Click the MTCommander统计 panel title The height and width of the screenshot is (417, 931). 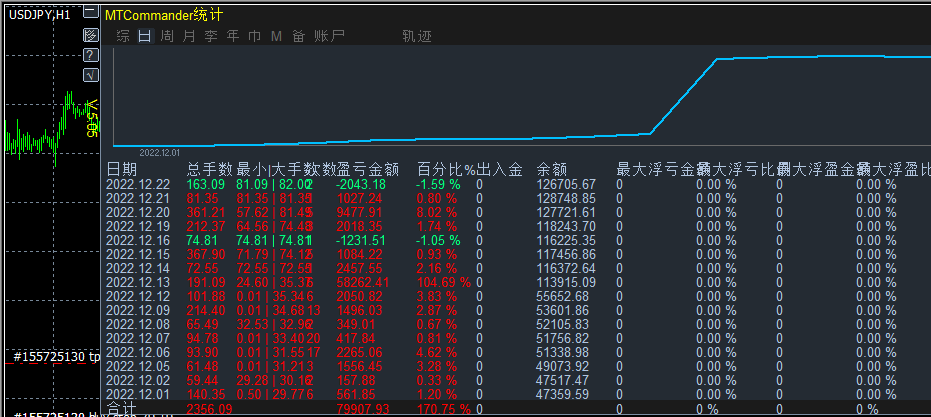tap(164, 16)
